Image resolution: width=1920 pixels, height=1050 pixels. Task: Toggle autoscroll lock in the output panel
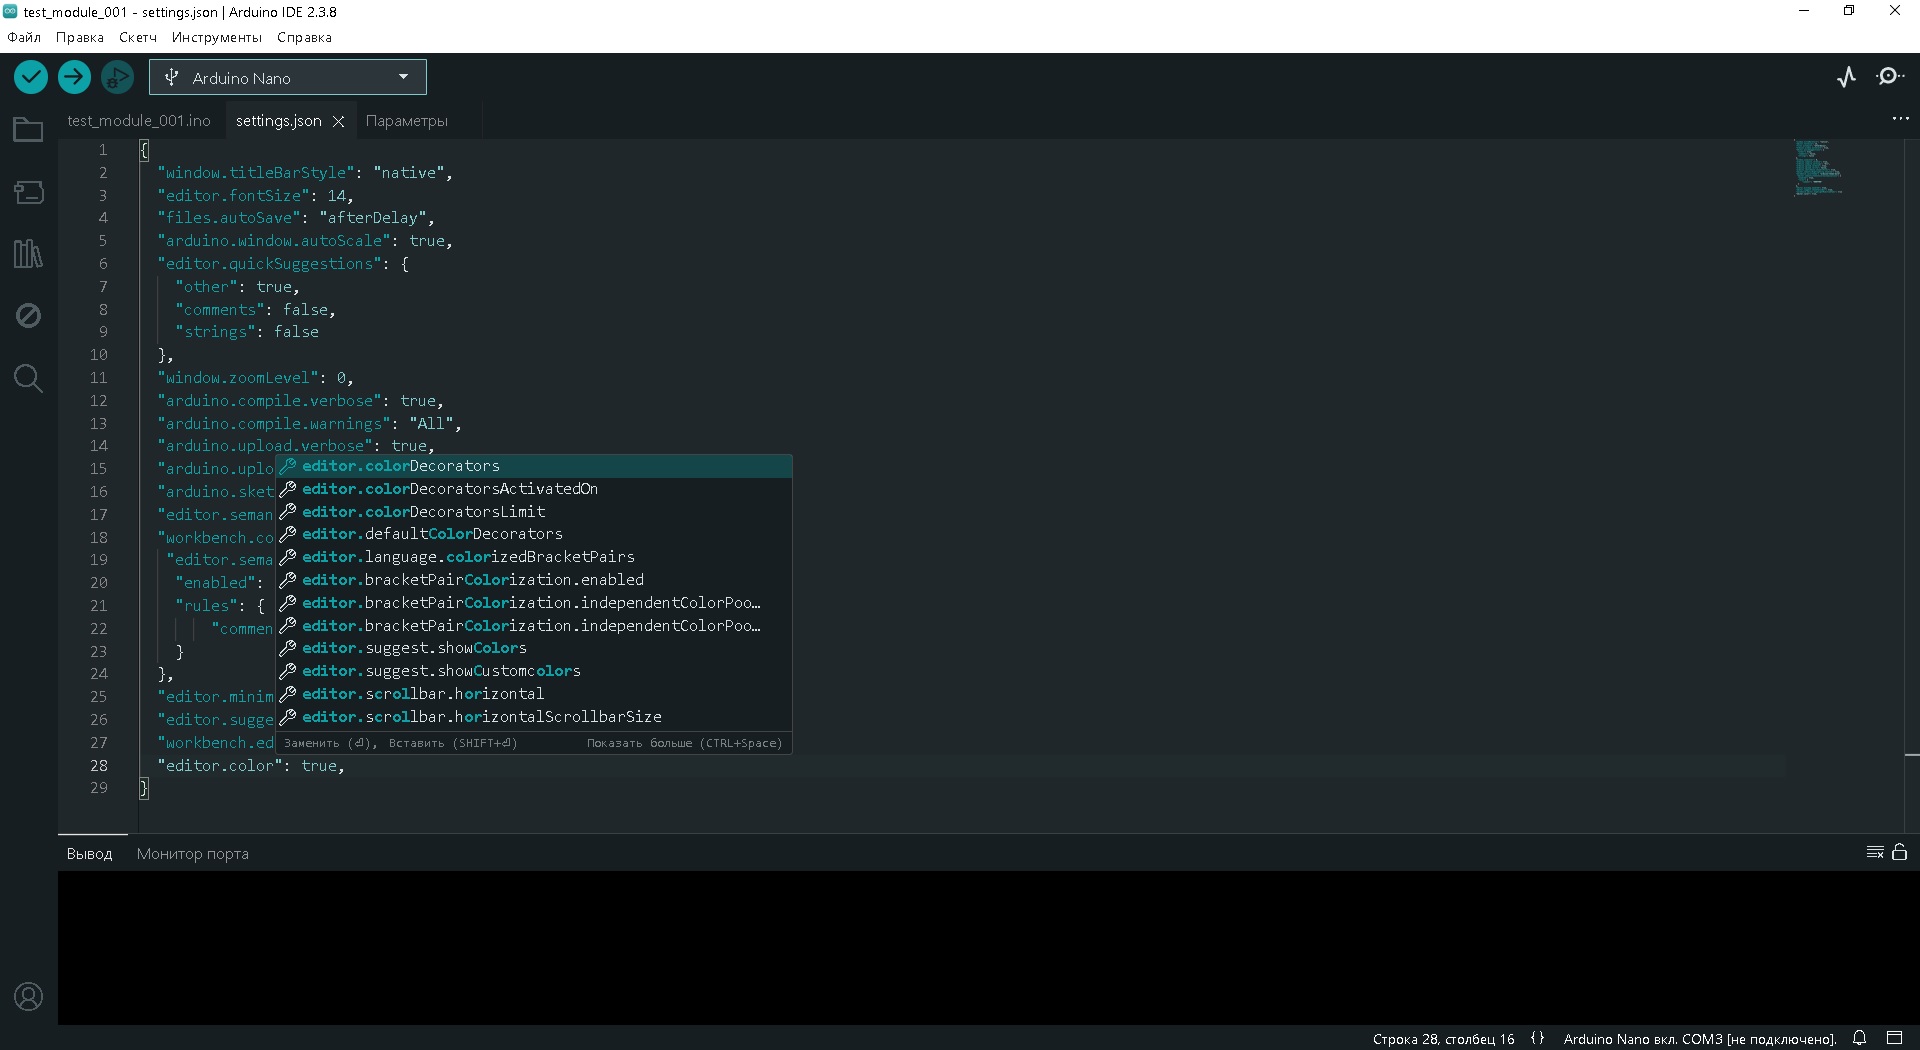coord(1899,852)
